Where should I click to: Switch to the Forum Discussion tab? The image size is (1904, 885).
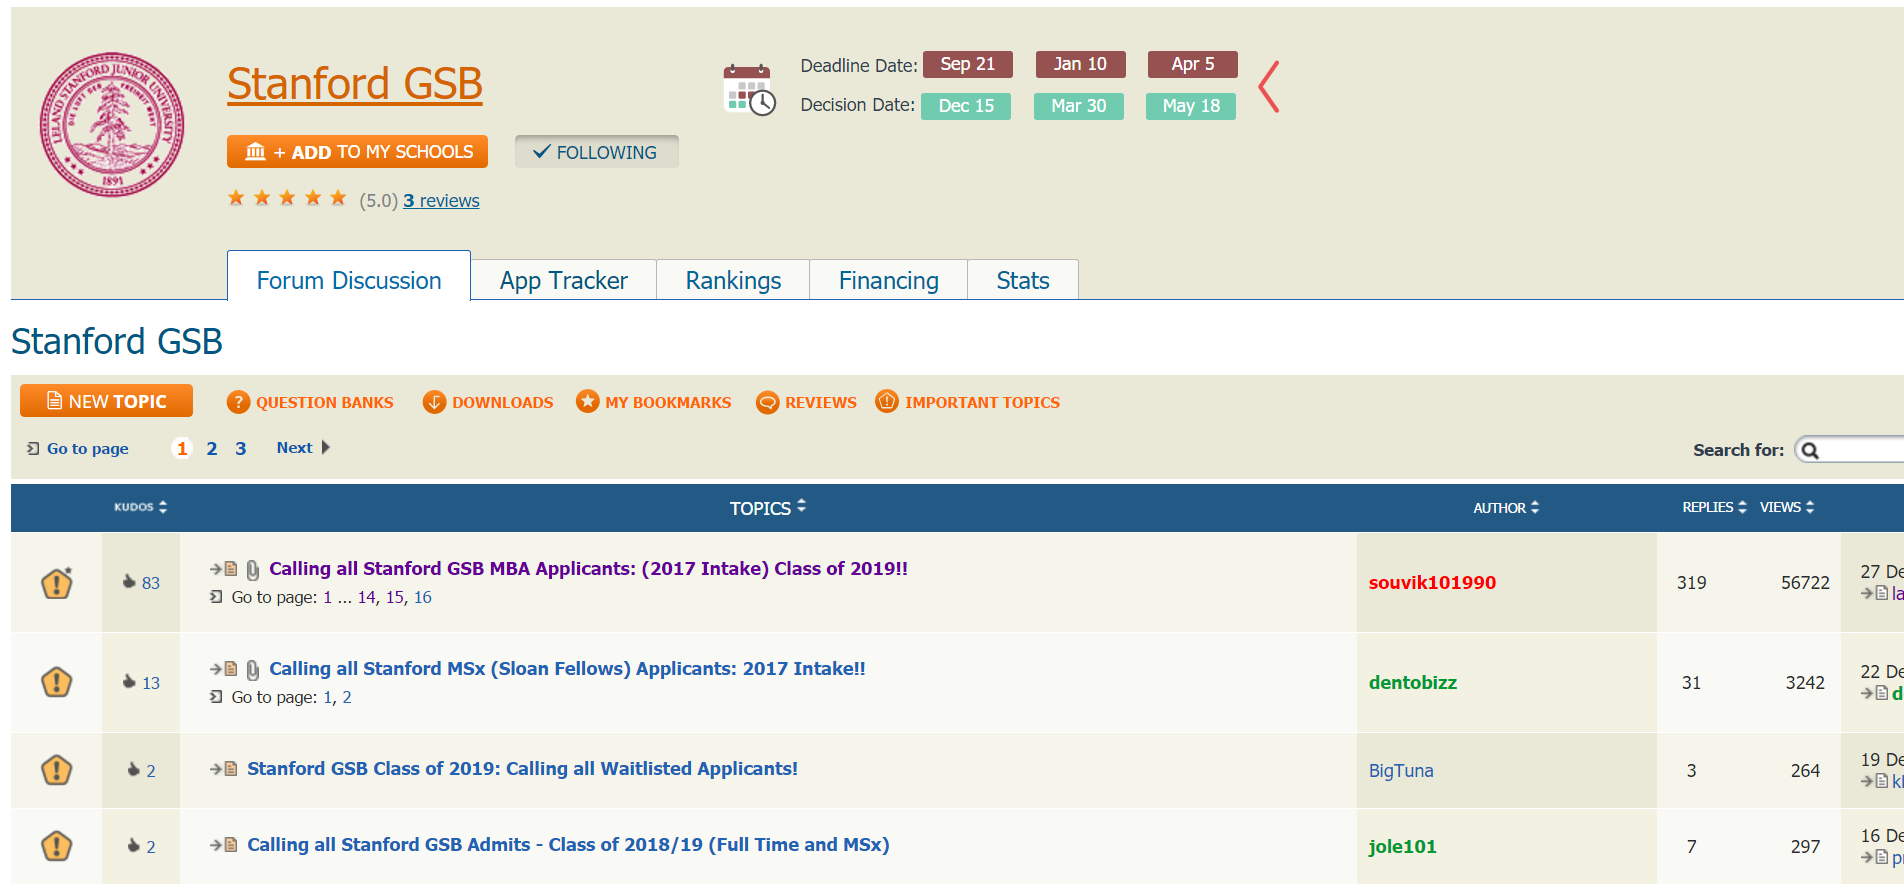click(349, 280)
